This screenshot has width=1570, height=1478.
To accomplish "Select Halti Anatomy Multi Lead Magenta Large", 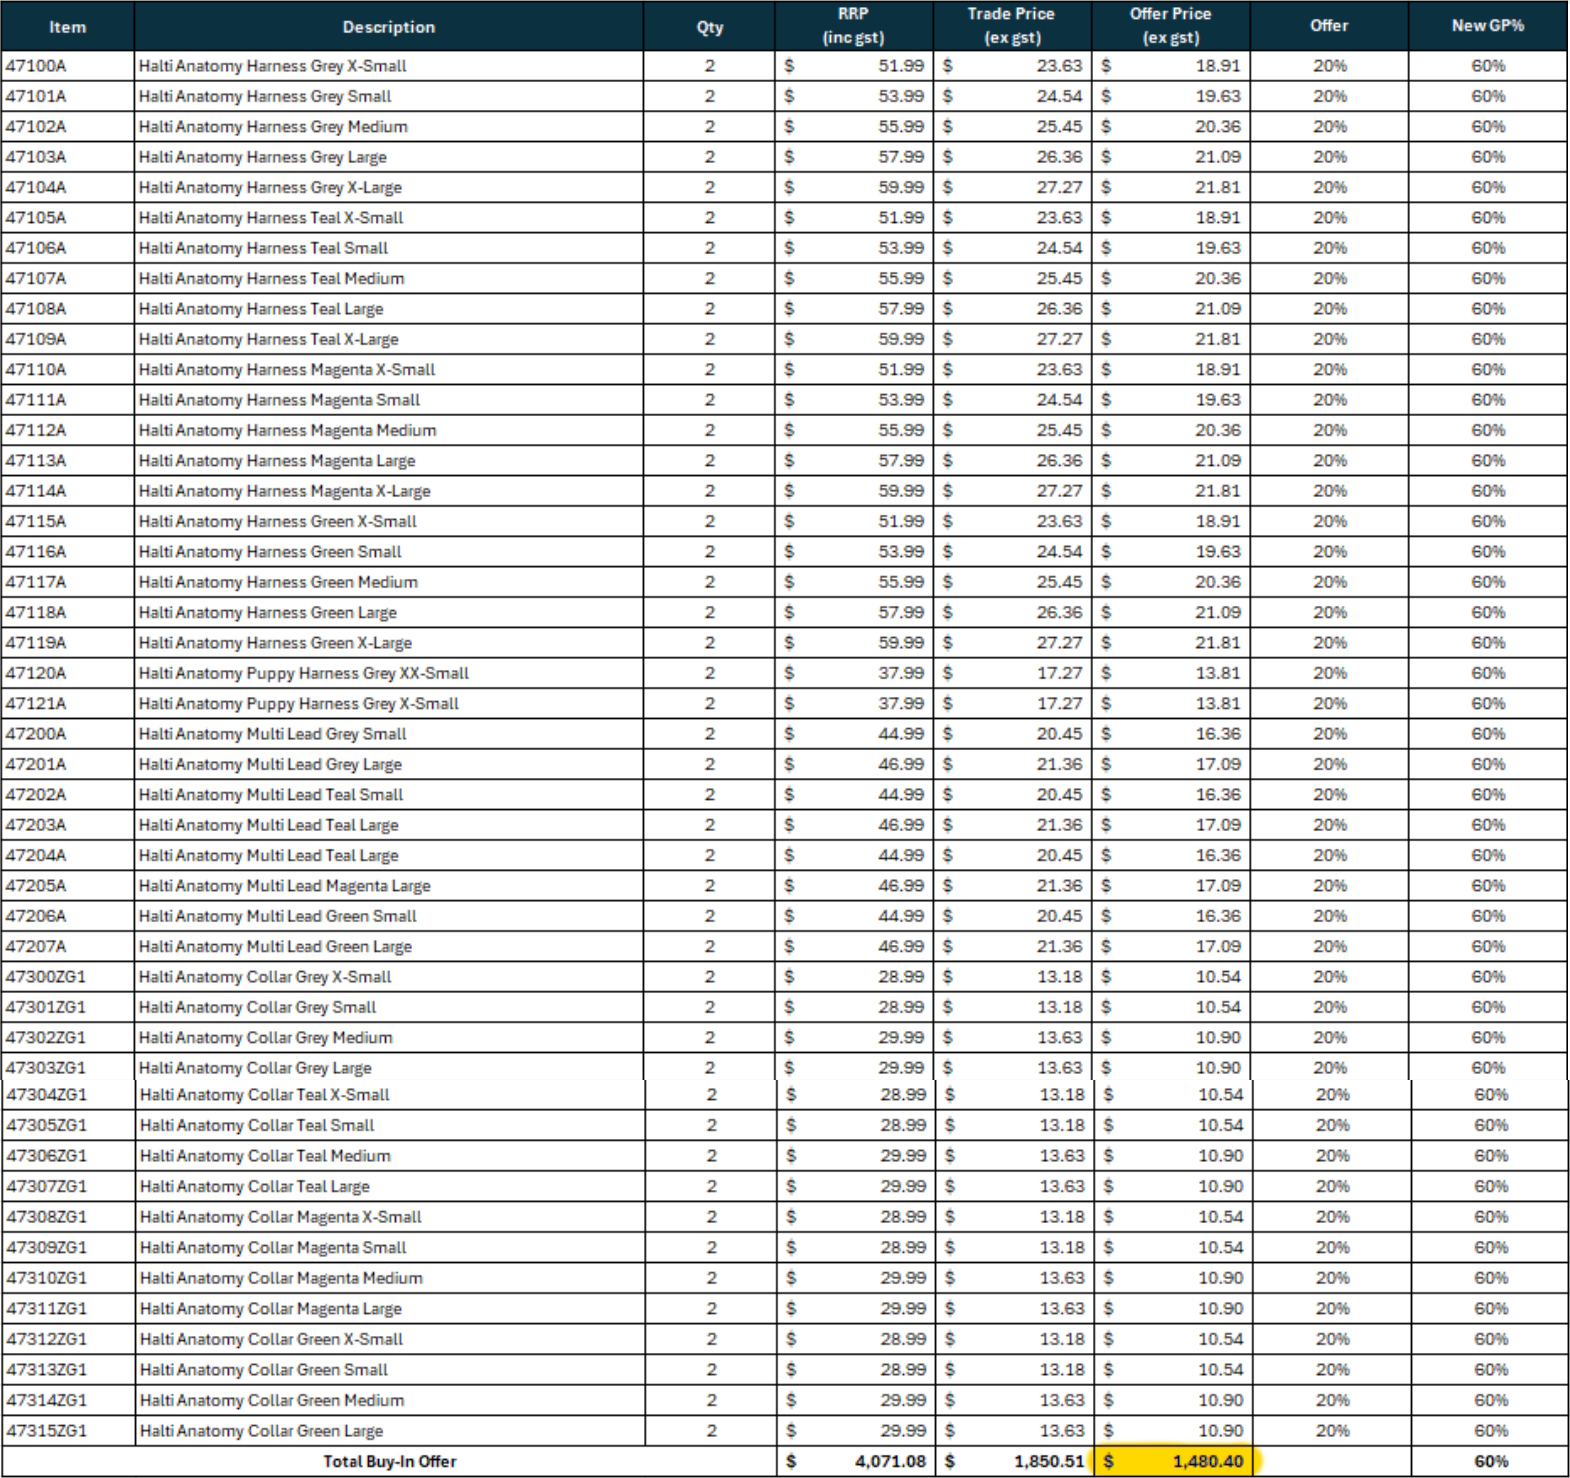I will (x=284, y=885).
